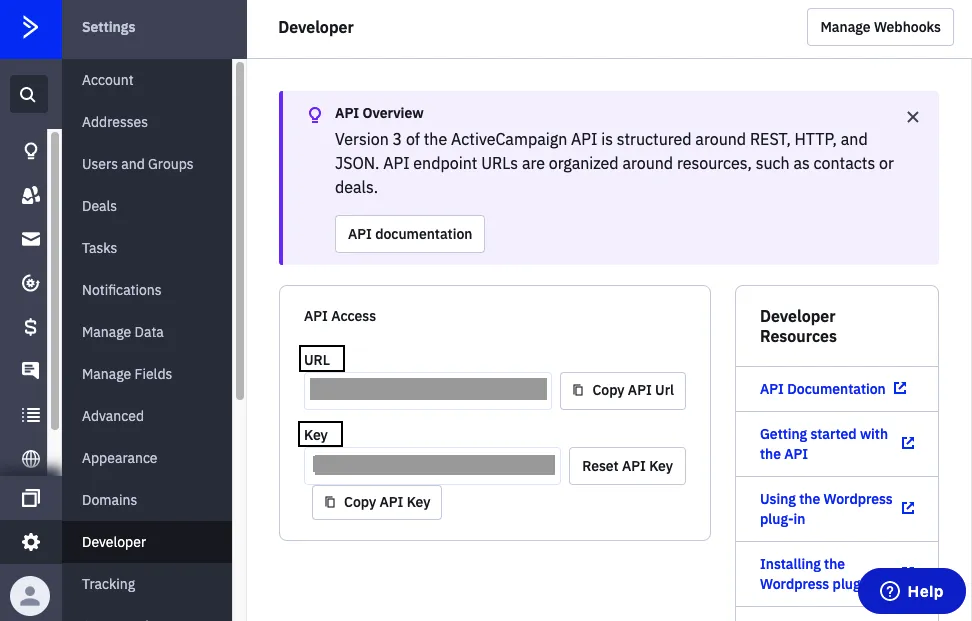The width and height of the screenshot is (972, 621).
Task: Click the settings menu scrollbar
Action: click(240, 231)
